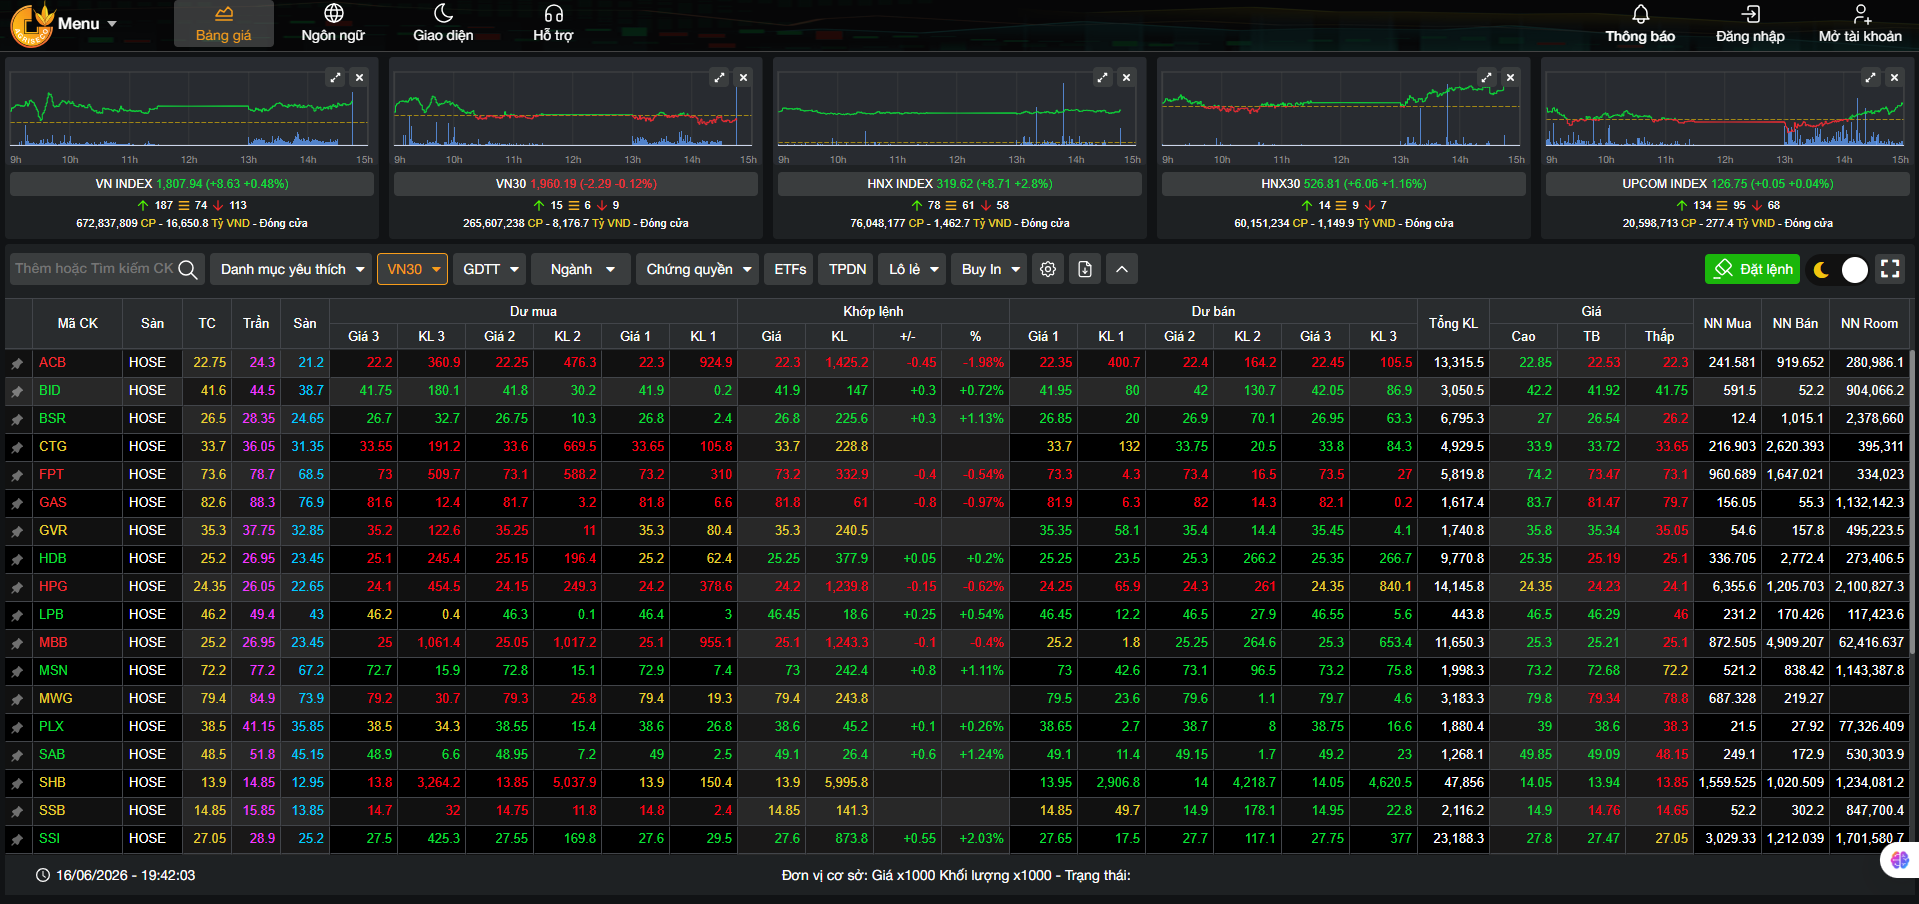This screenshot has height=904, width=1919.
Task: Collapse index charts with up chevron
Action: [x=1122, y=269]
